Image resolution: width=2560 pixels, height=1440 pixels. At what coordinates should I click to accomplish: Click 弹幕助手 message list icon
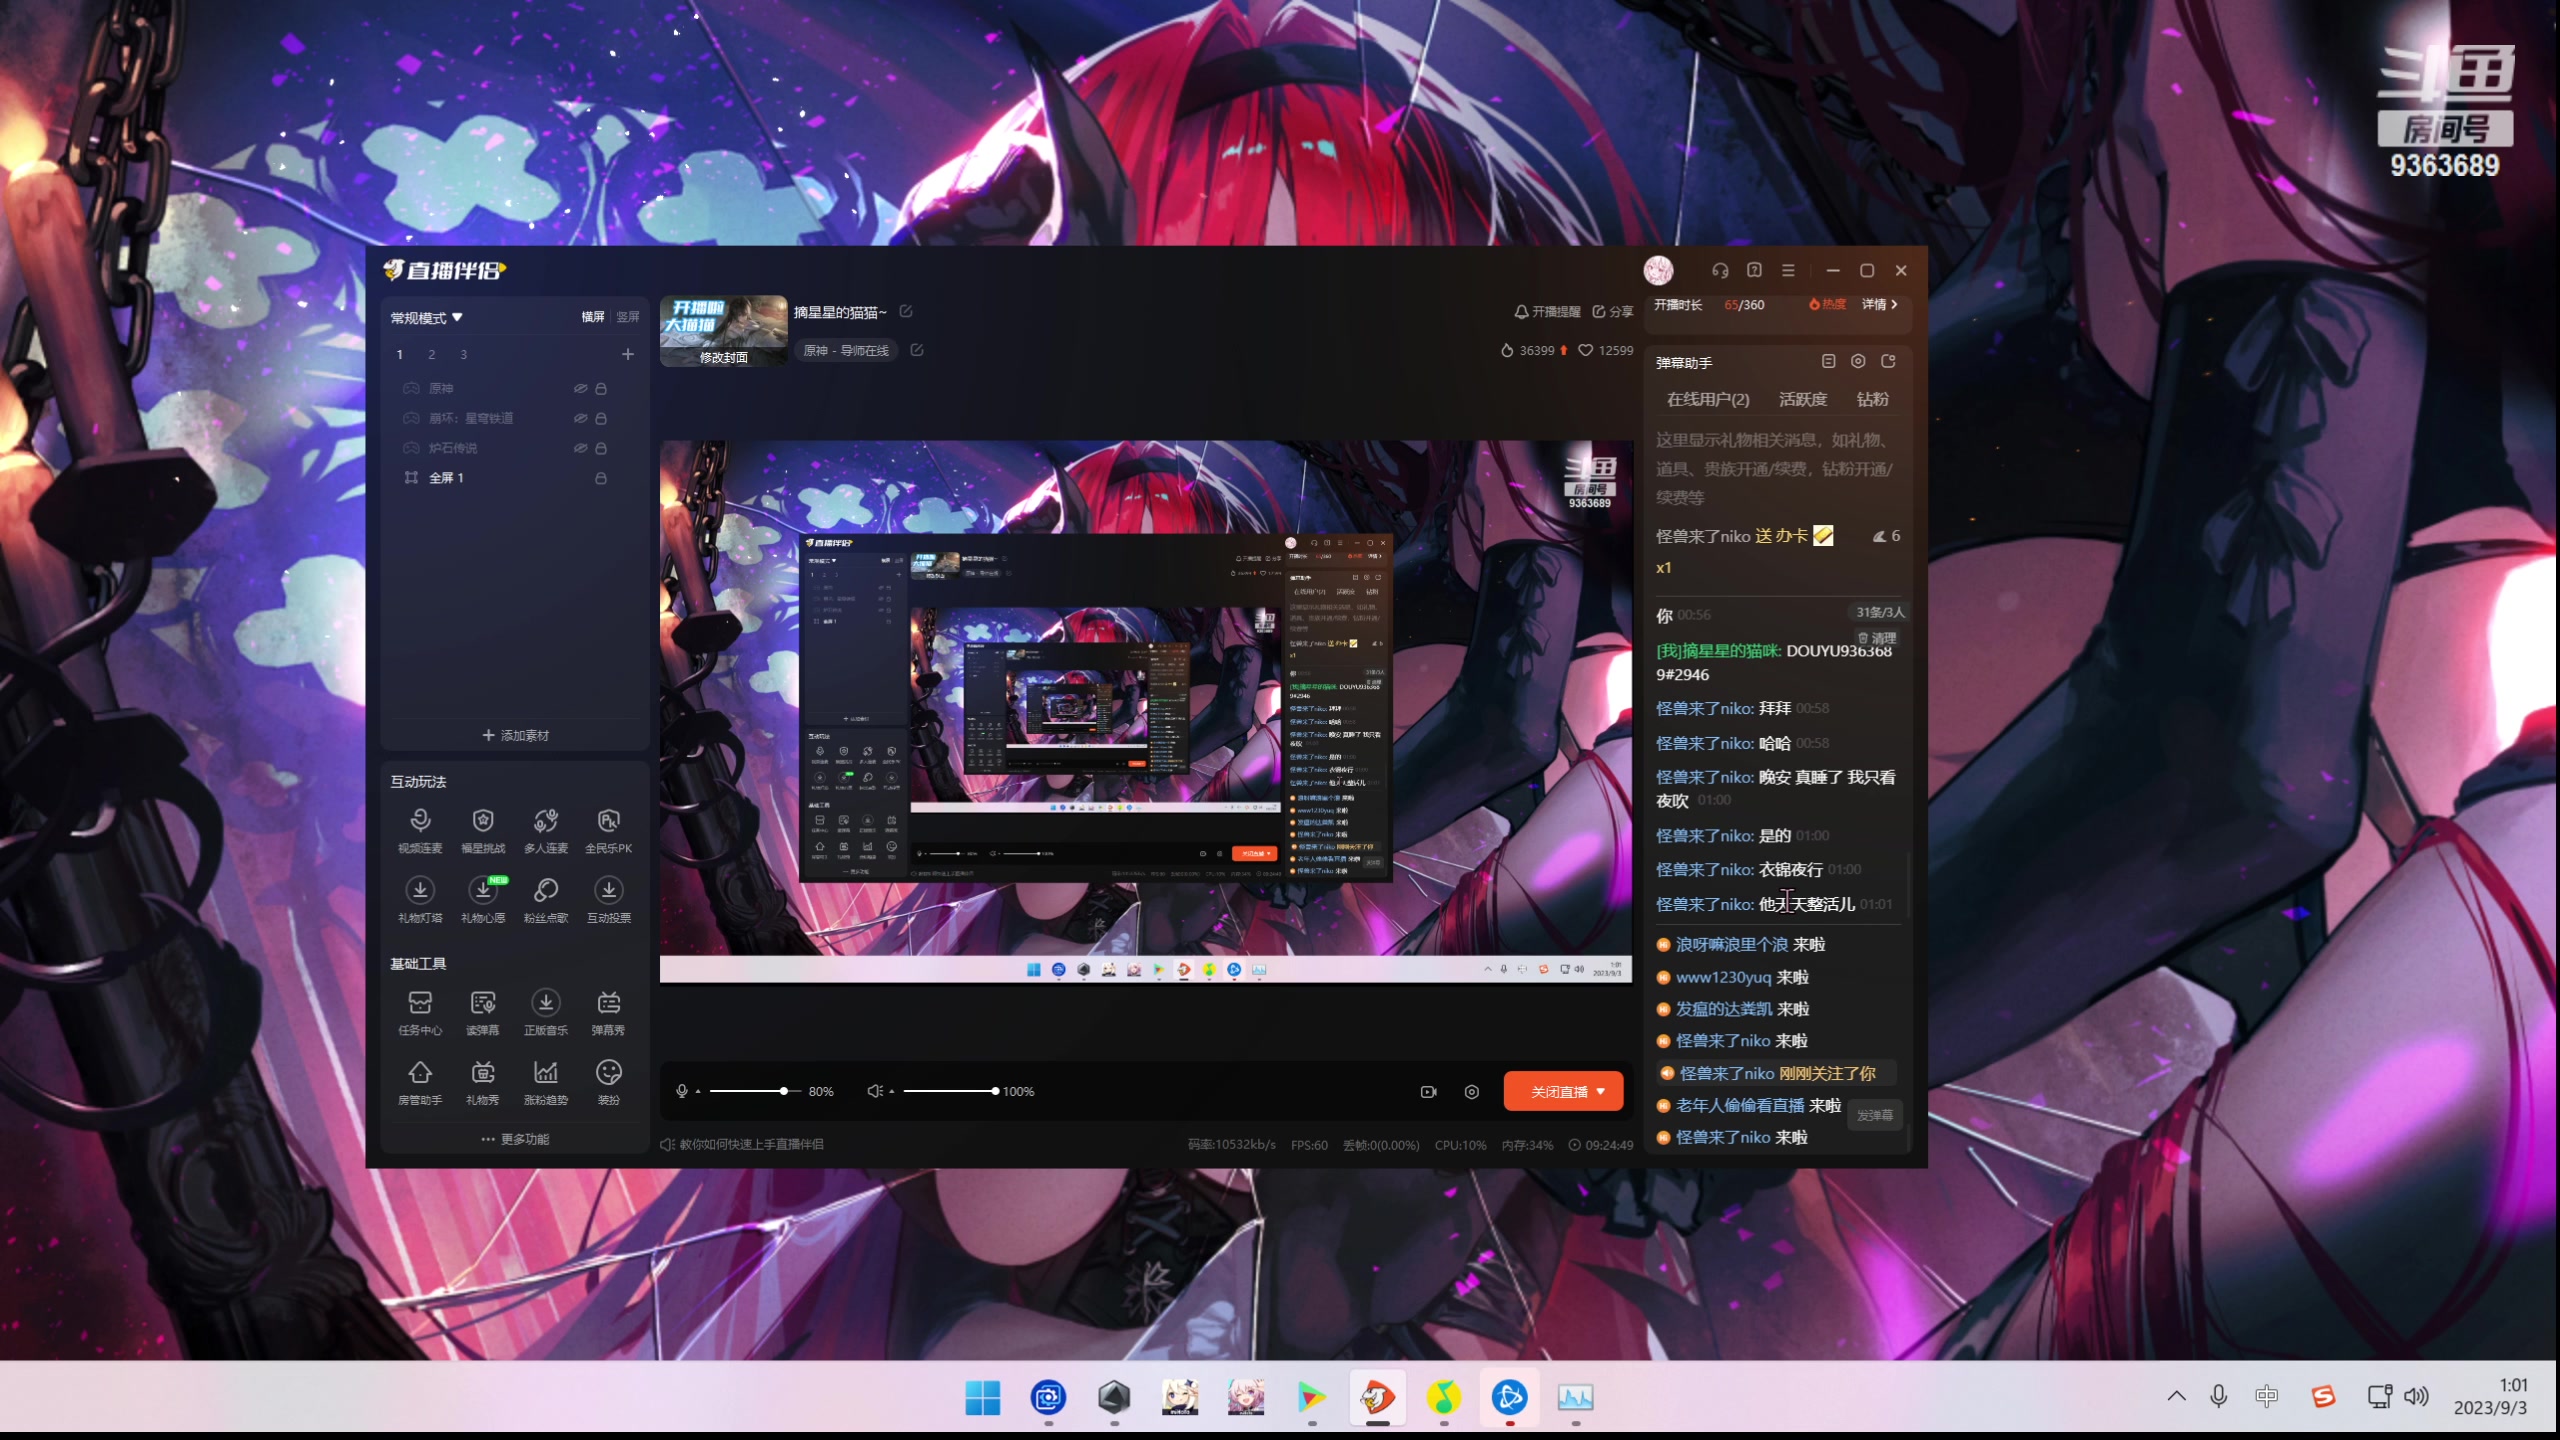point(1828,361)
